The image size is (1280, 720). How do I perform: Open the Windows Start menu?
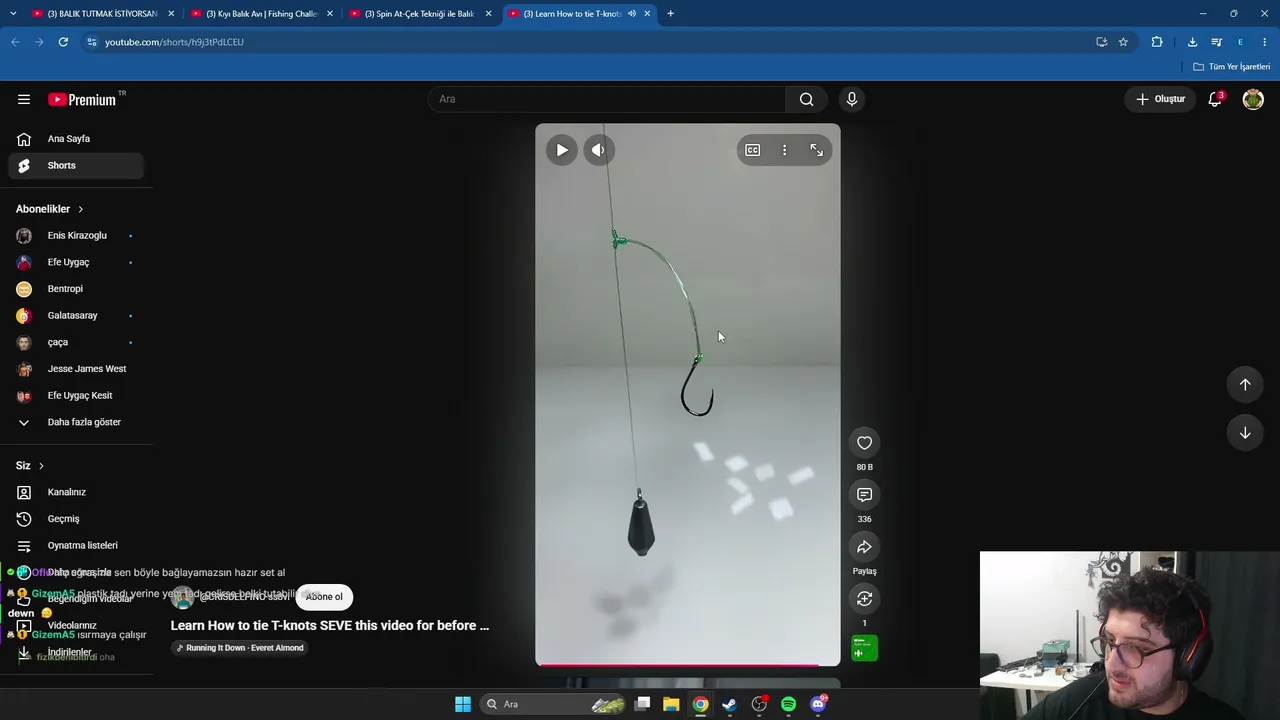(463, 704)
